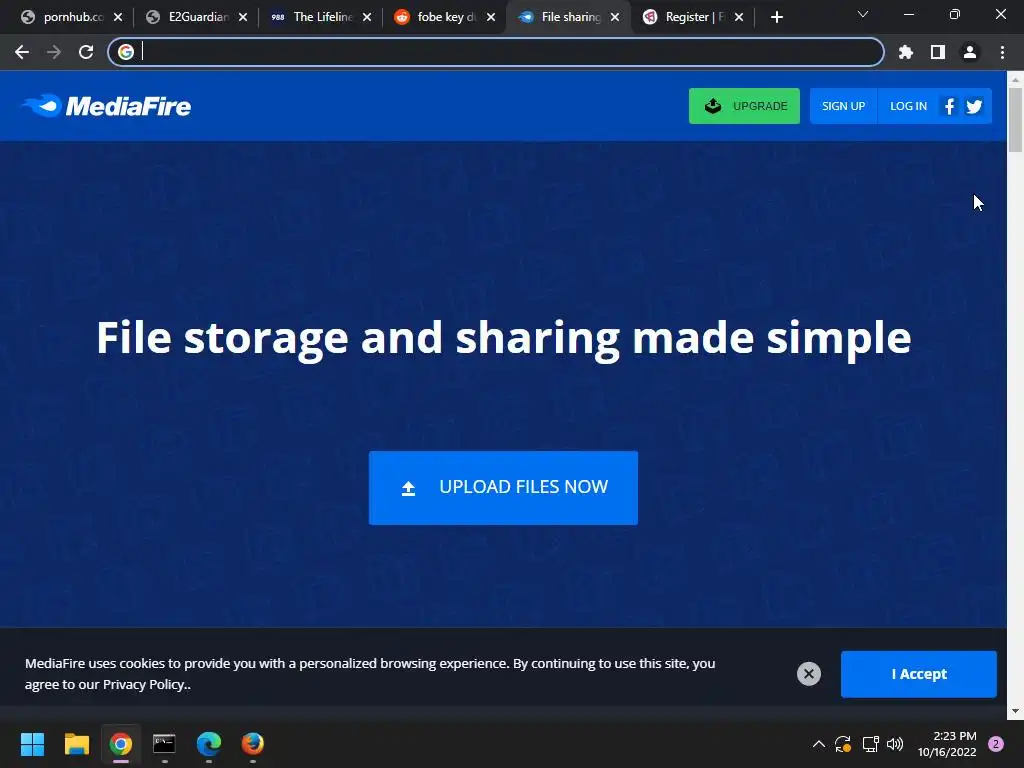Start uploading with UPLOAD FILES NOW
Screen dimensions: 1024x768
[x=503, y=487]
